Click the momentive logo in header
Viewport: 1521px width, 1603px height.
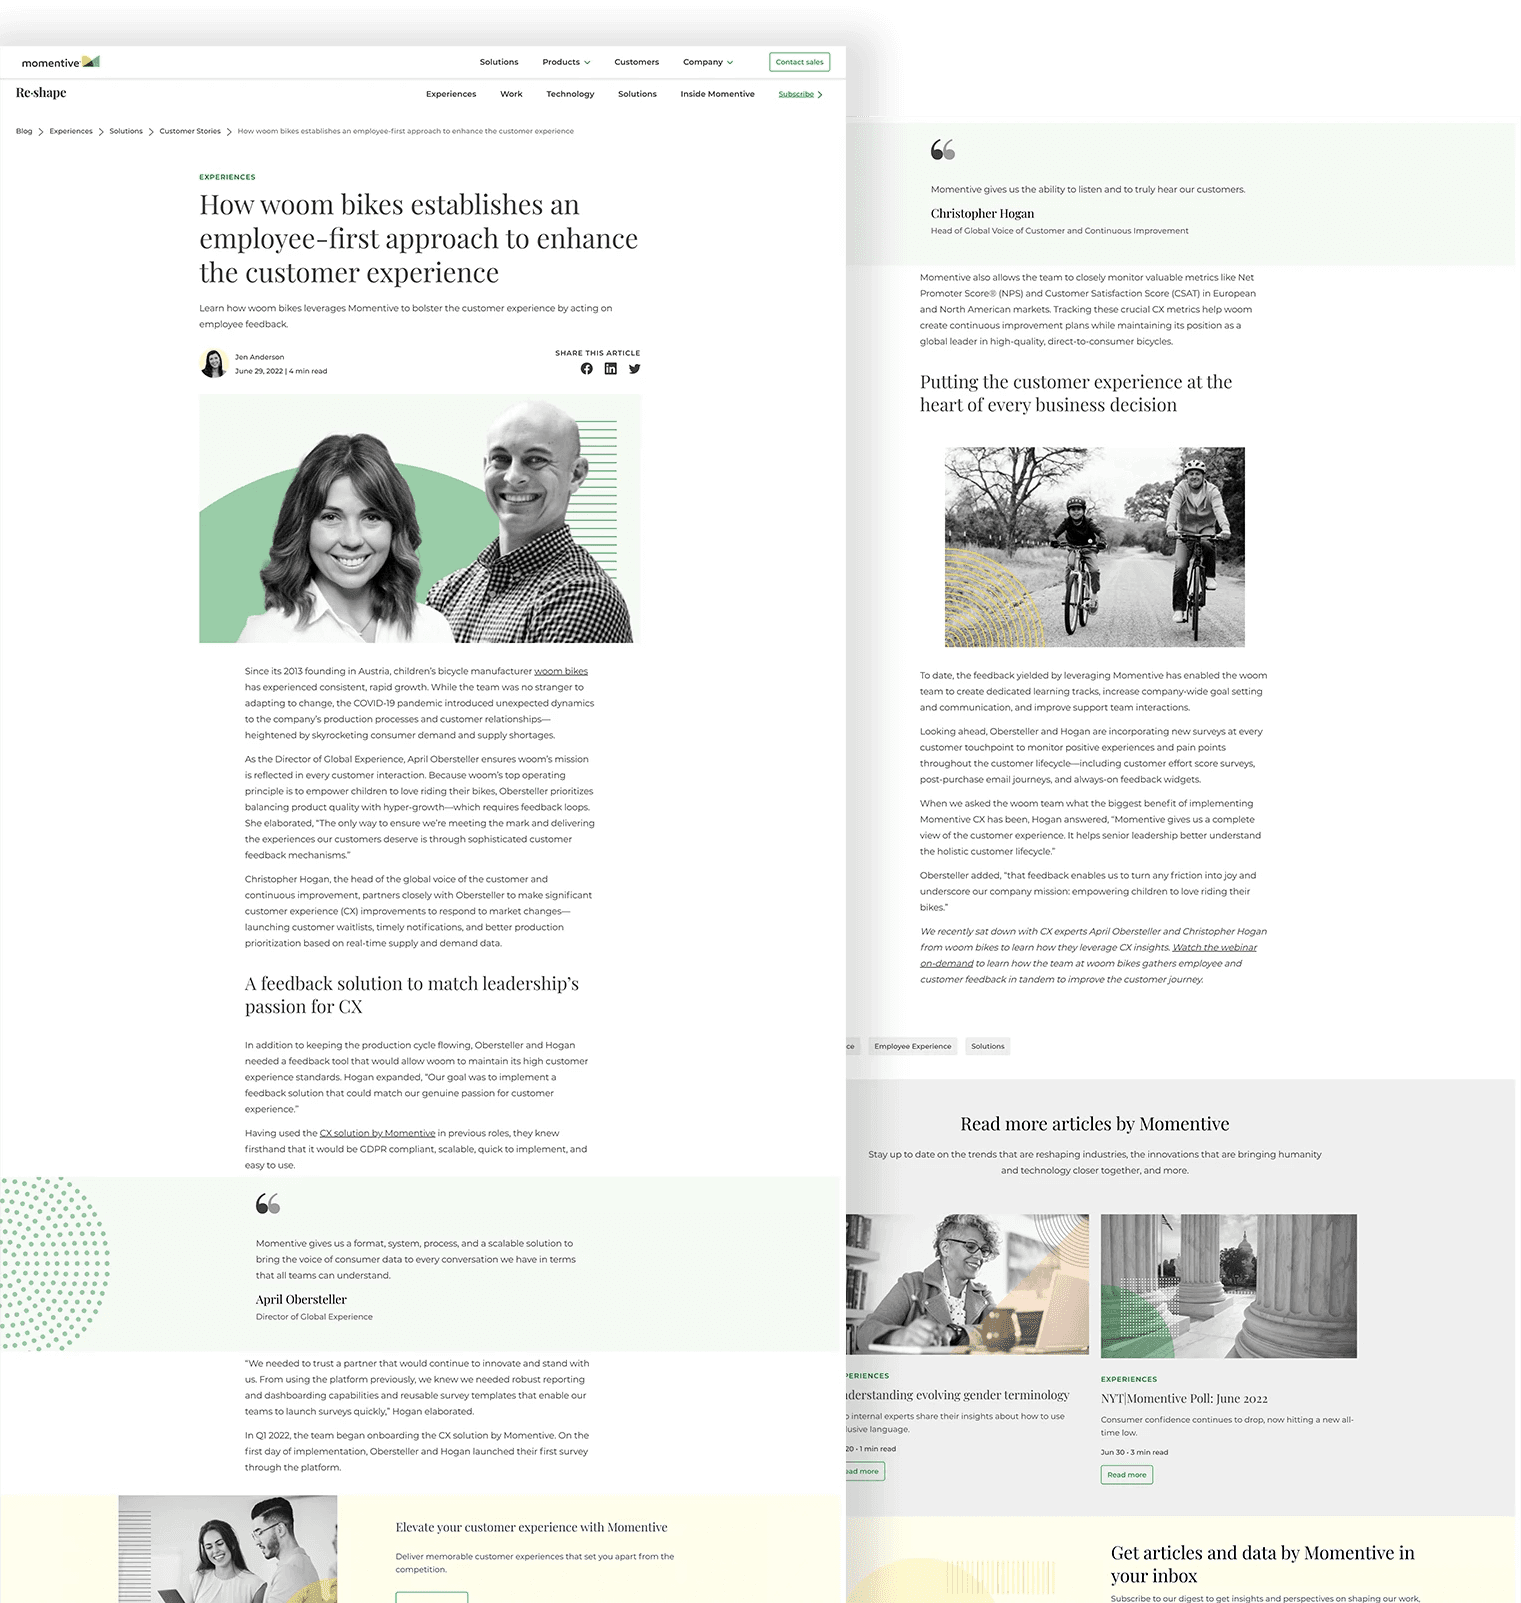(x=60, y=62)
